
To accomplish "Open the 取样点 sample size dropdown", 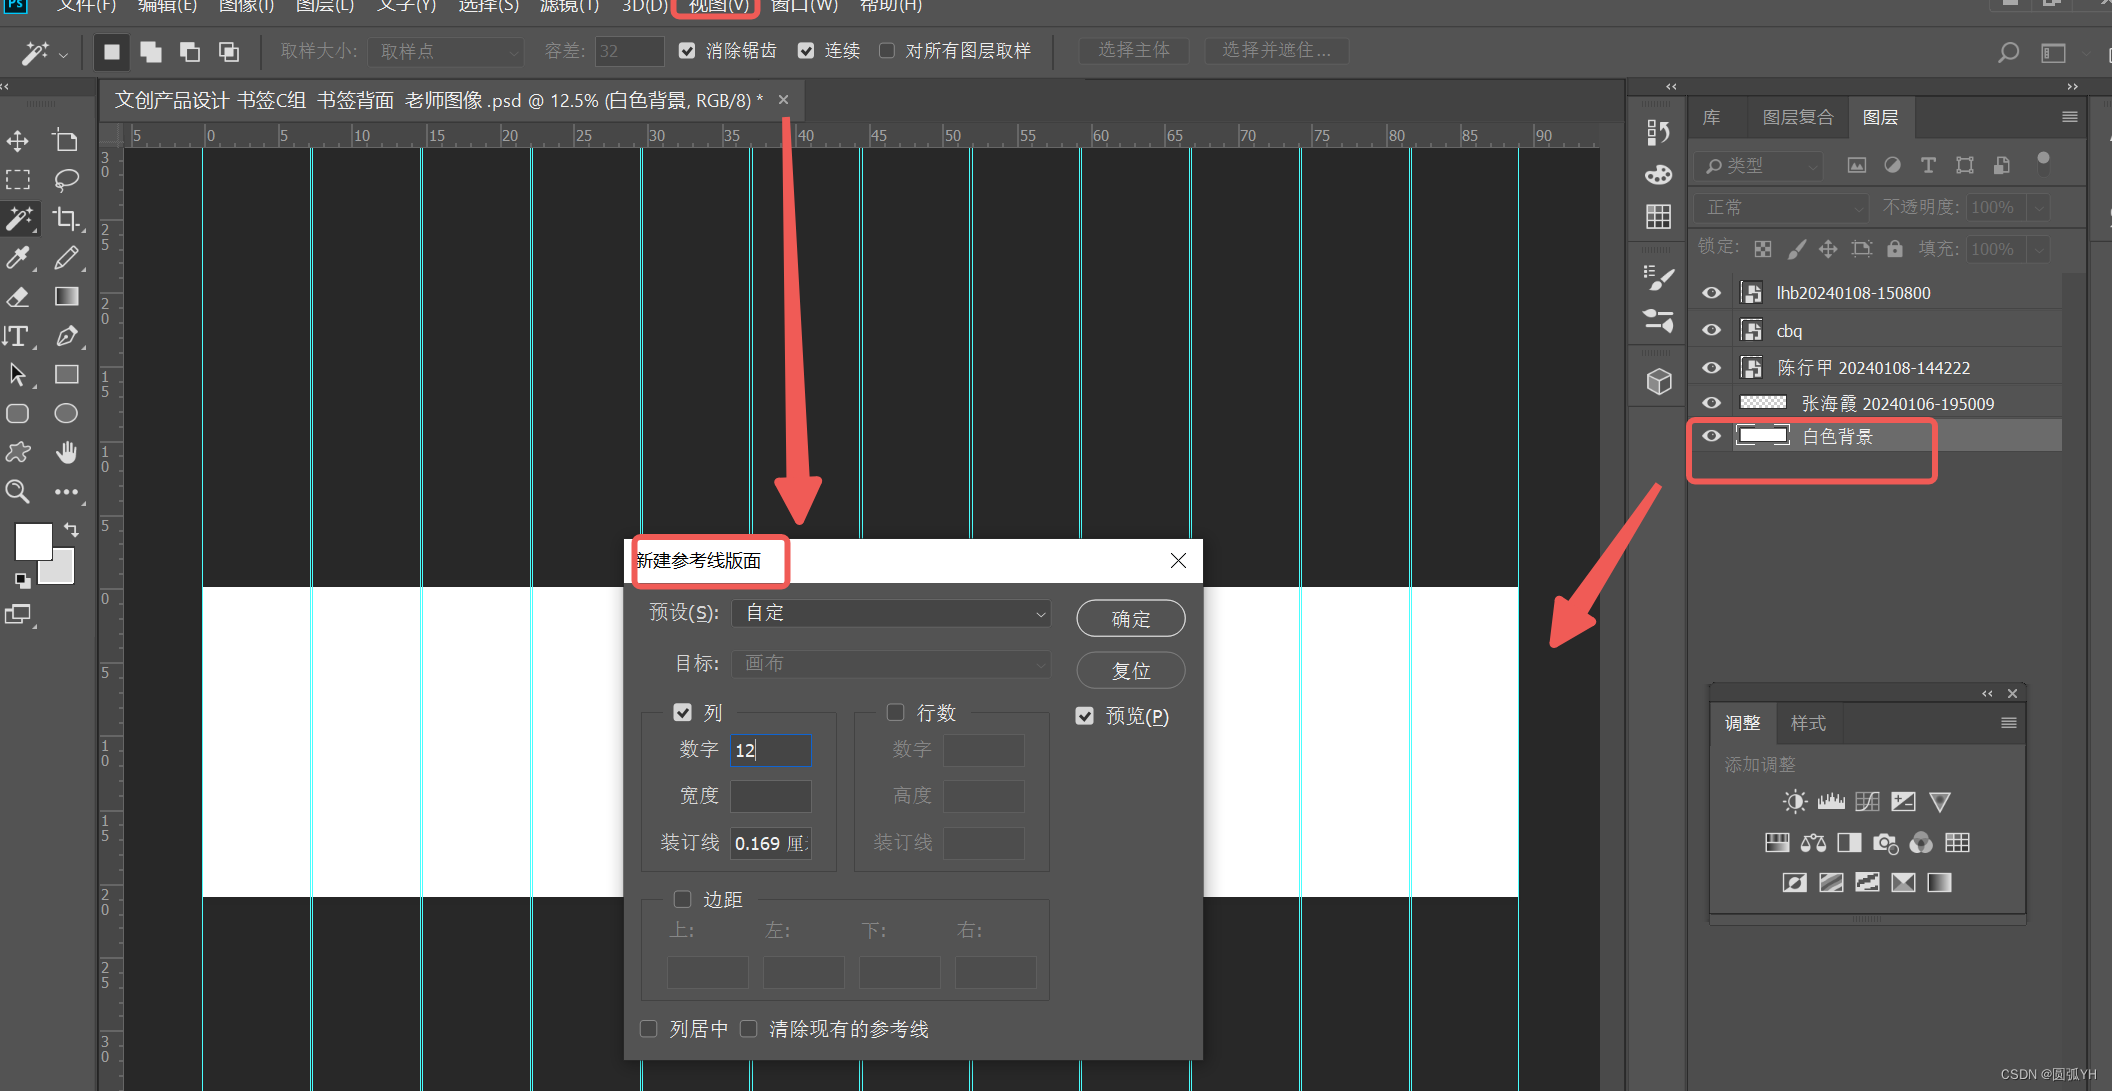I will (x=445, y=51).
